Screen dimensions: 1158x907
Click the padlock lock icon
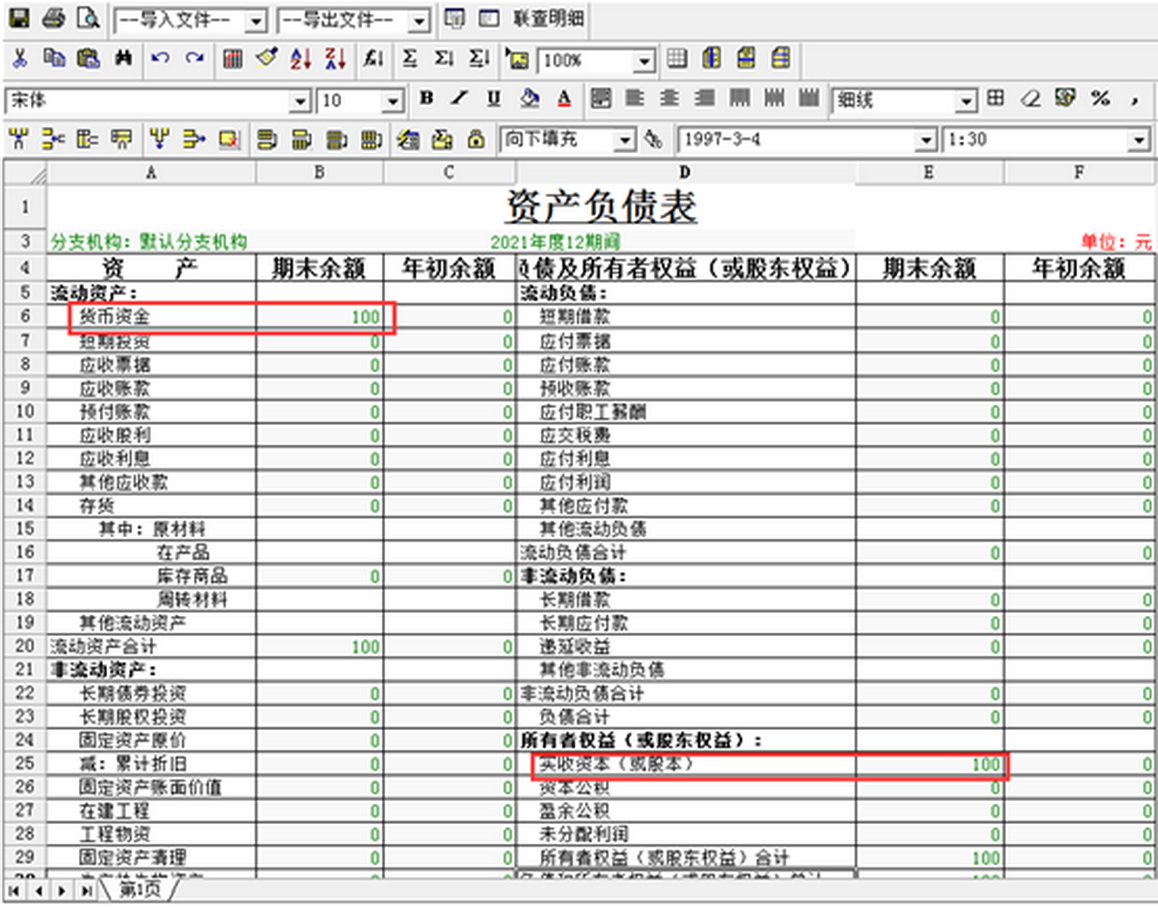[476, 139]
